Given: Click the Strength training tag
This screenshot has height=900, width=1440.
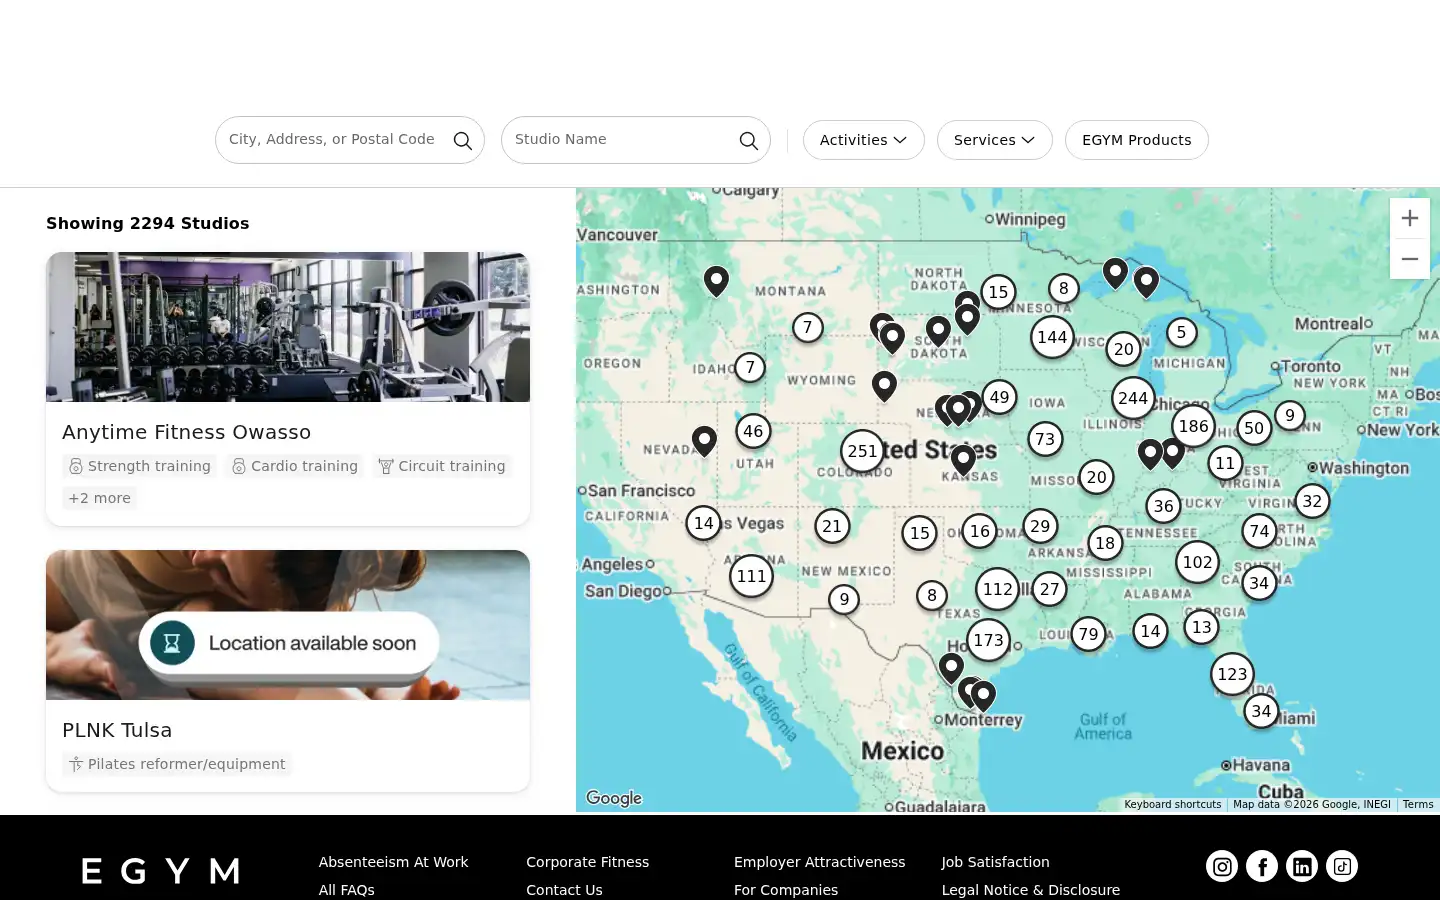Looking at the screenshot, I should tap(139, 466).
